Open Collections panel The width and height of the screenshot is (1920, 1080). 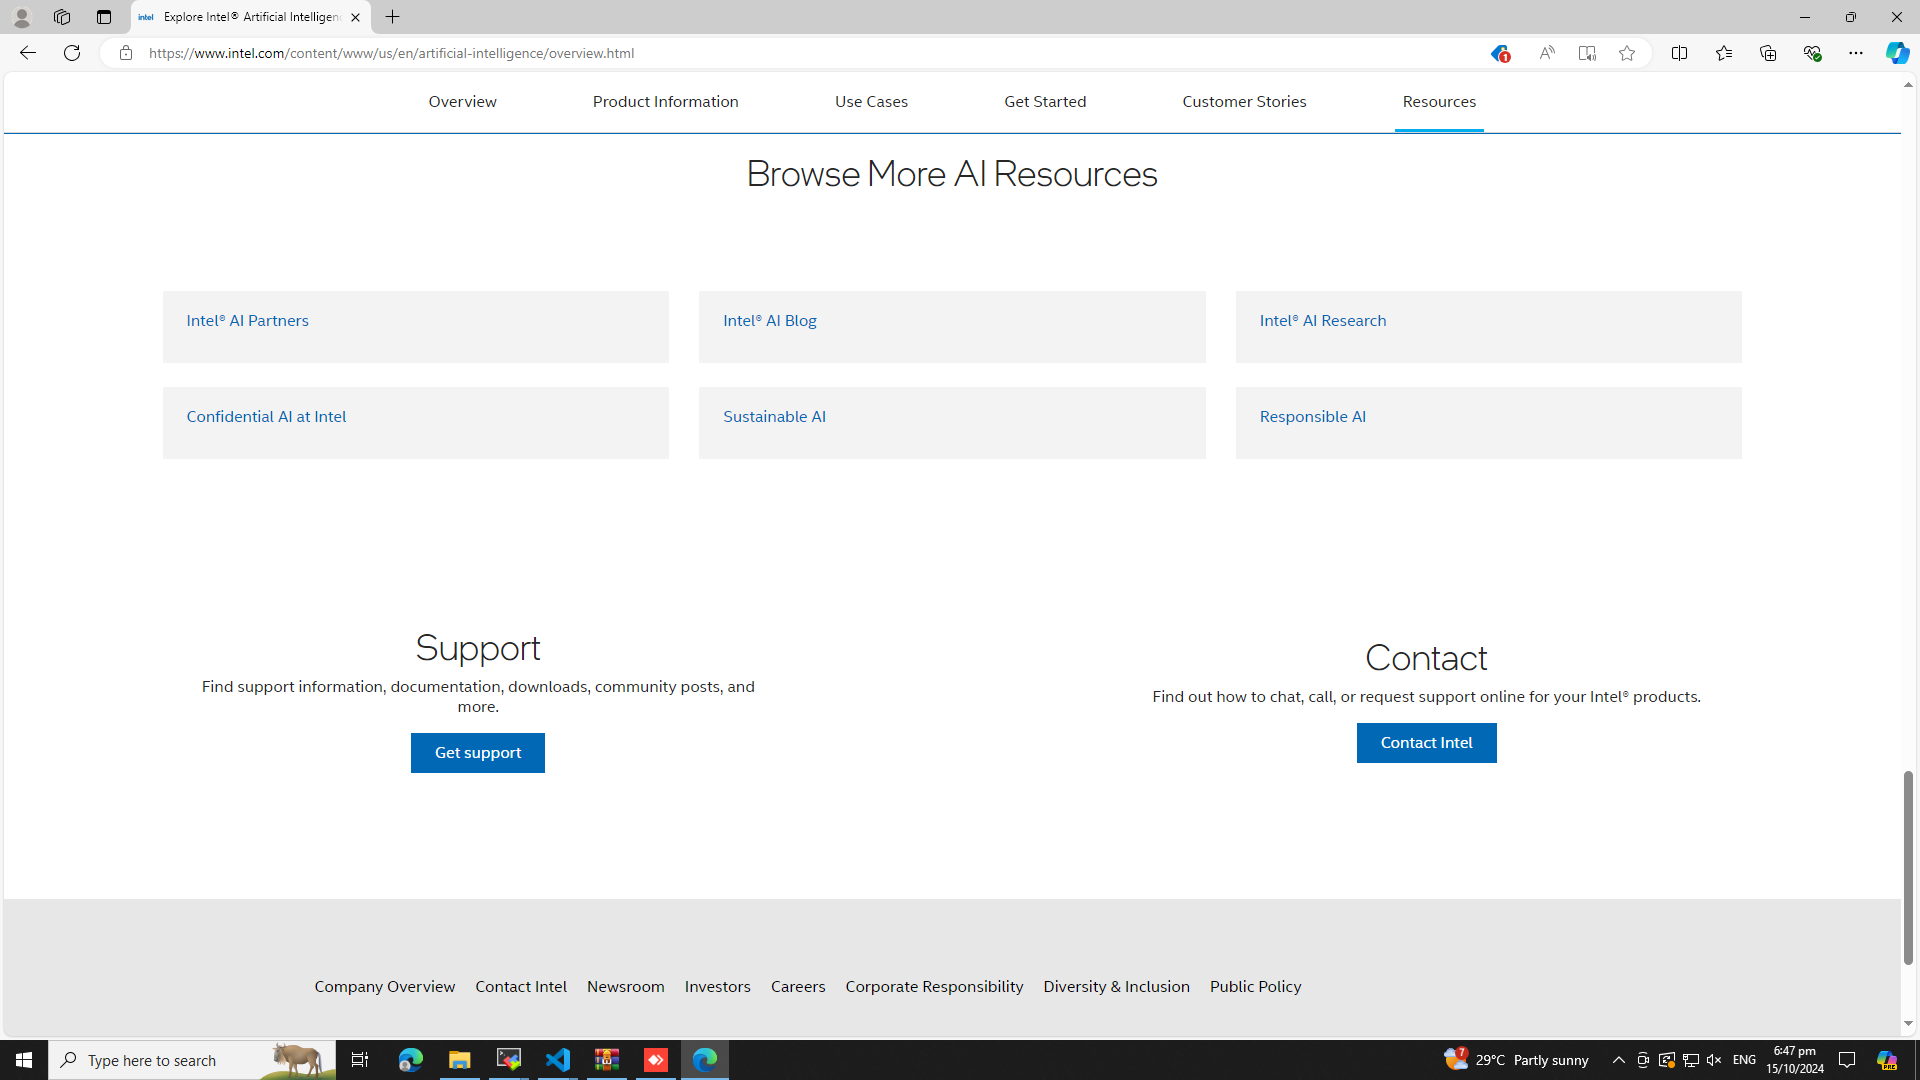click(1768, 53)
